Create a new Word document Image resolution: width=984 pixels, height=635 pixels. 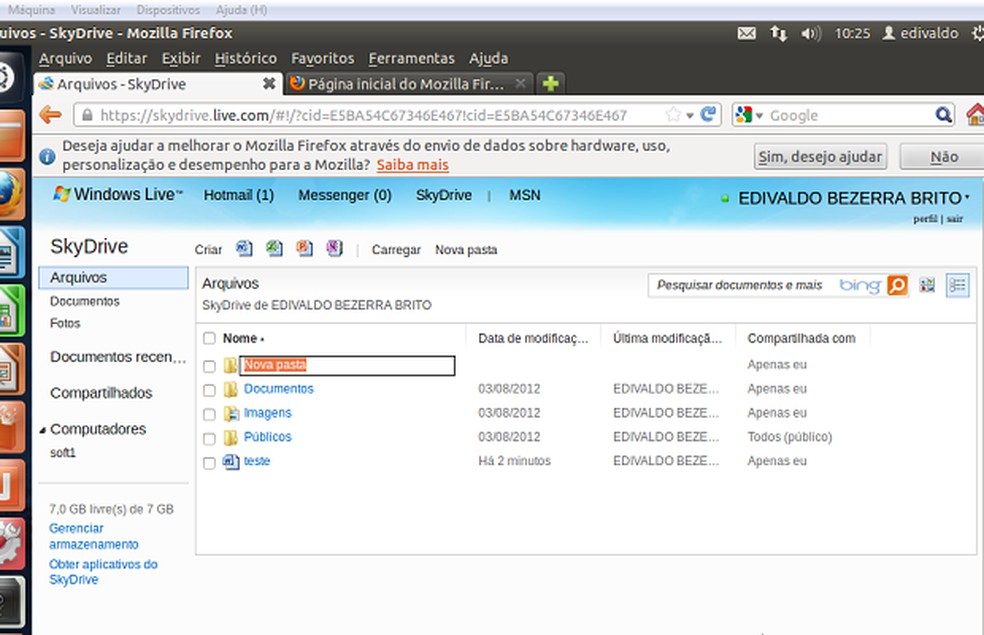coord(244,248)
